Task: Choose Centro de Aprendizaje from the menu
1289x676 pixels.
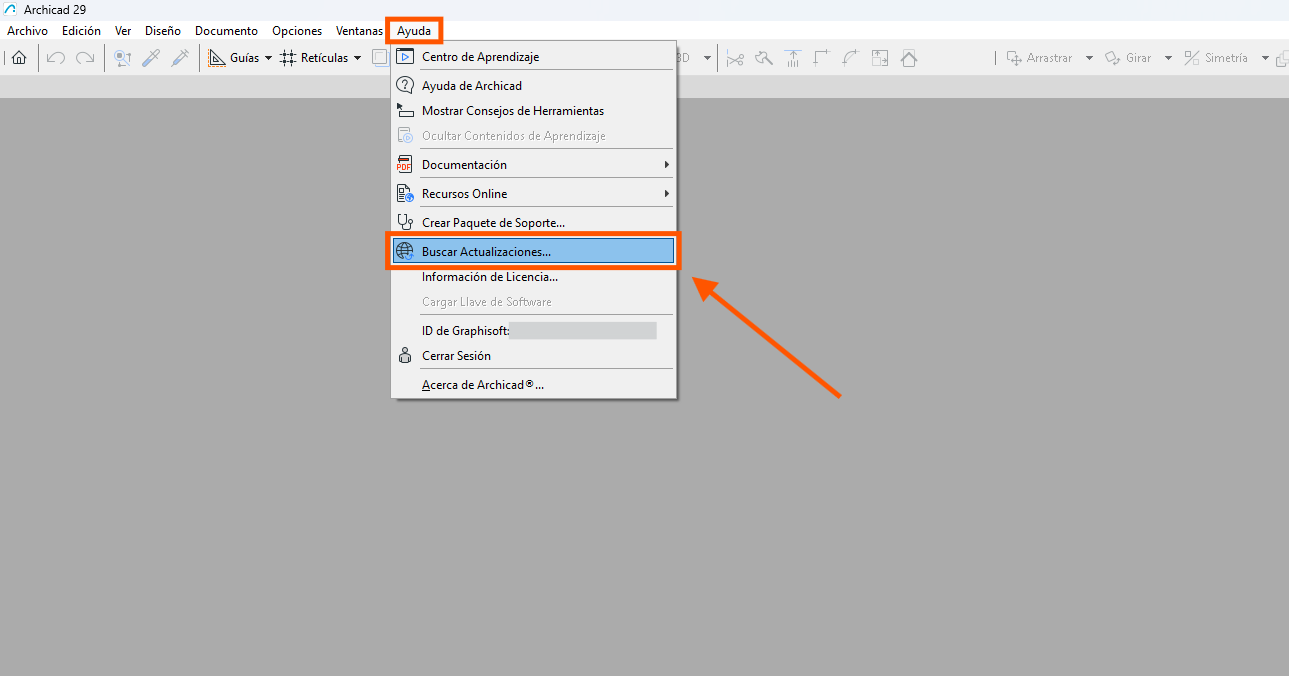Action: point(534,57)
